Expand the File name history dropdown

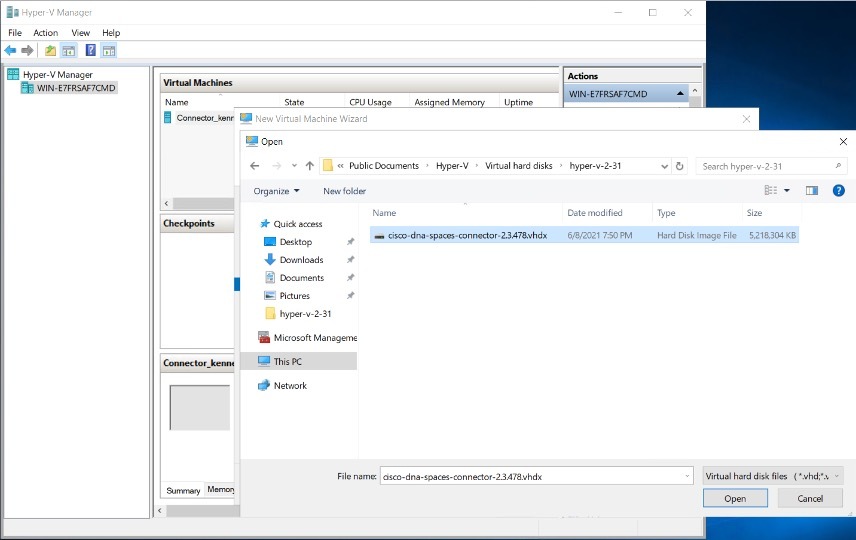pyautogui.click(x=686, y=477)
